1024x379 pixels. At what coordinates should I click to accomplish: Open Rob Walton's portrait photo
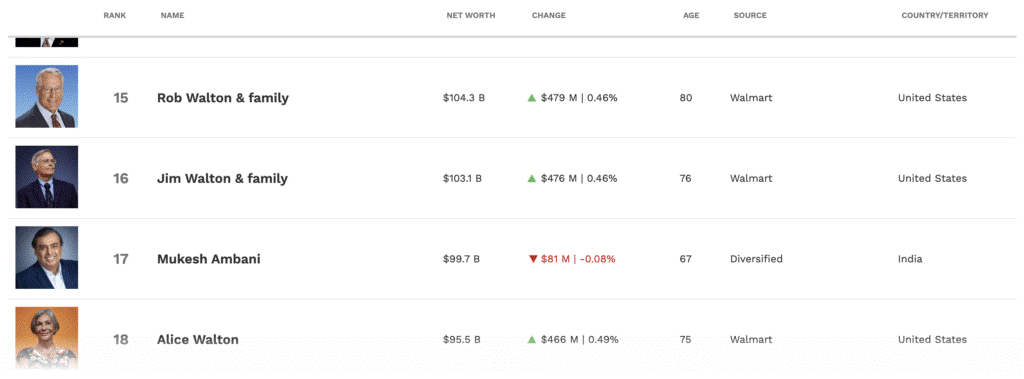pos(47,97)
